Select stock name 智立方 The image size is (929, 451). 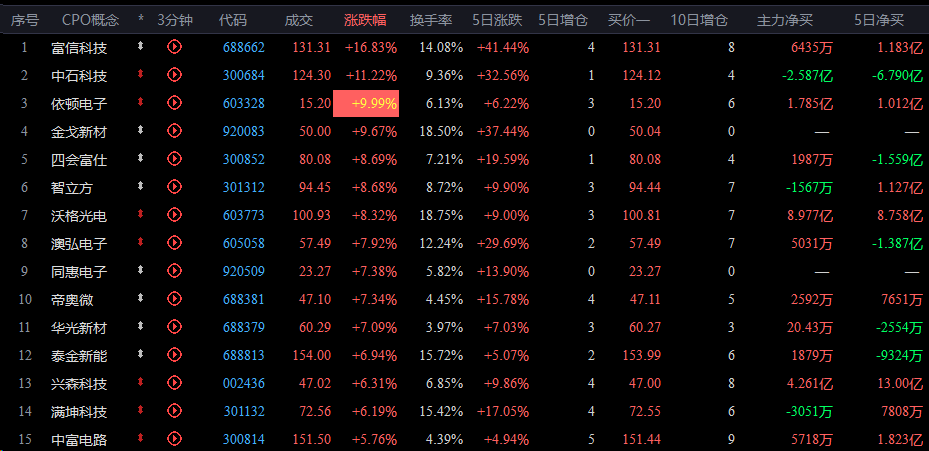point(72,188)
